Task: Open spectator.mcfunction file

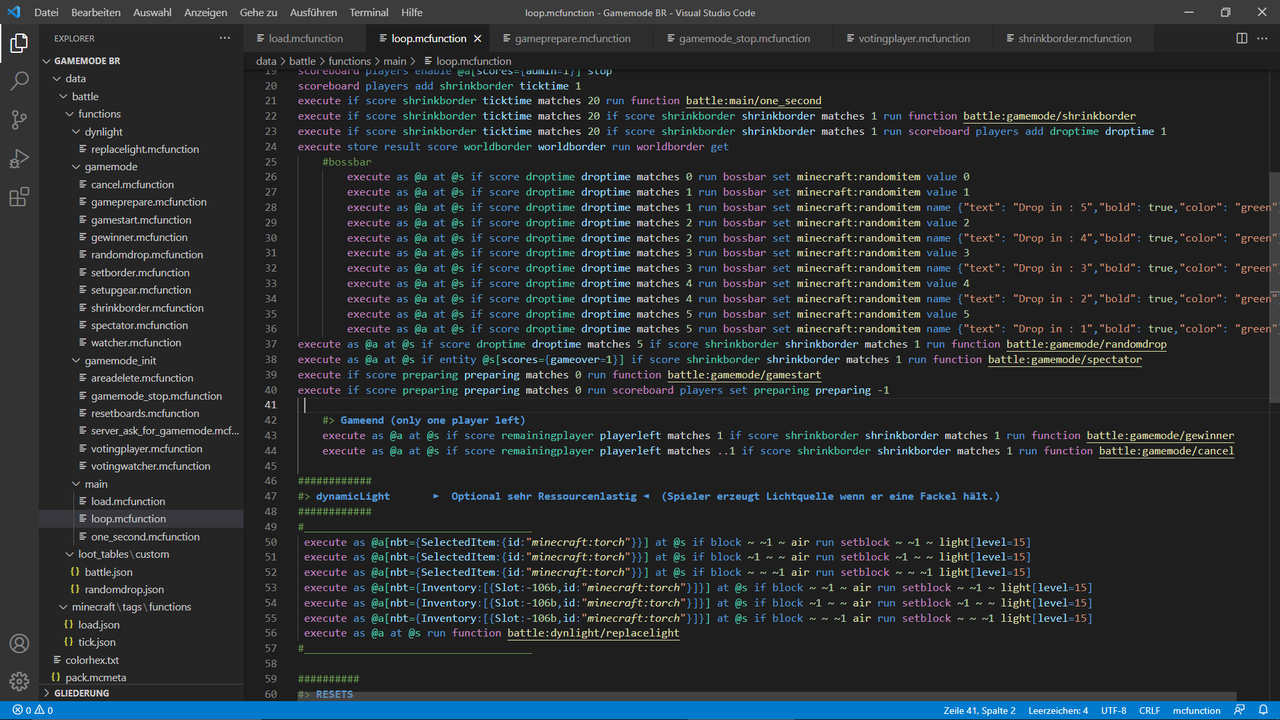Action: [139, 325]
